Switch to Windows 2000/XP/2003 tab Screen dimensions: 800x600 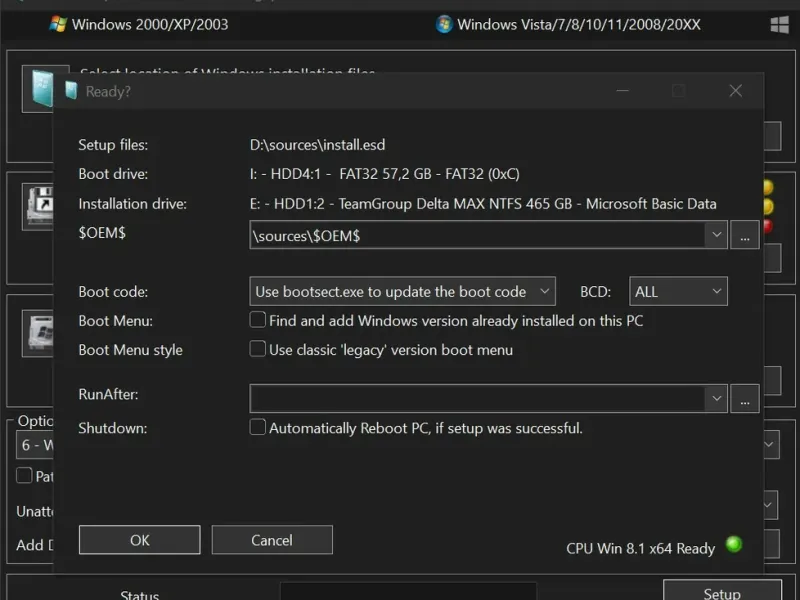click(x=139, y=24)
